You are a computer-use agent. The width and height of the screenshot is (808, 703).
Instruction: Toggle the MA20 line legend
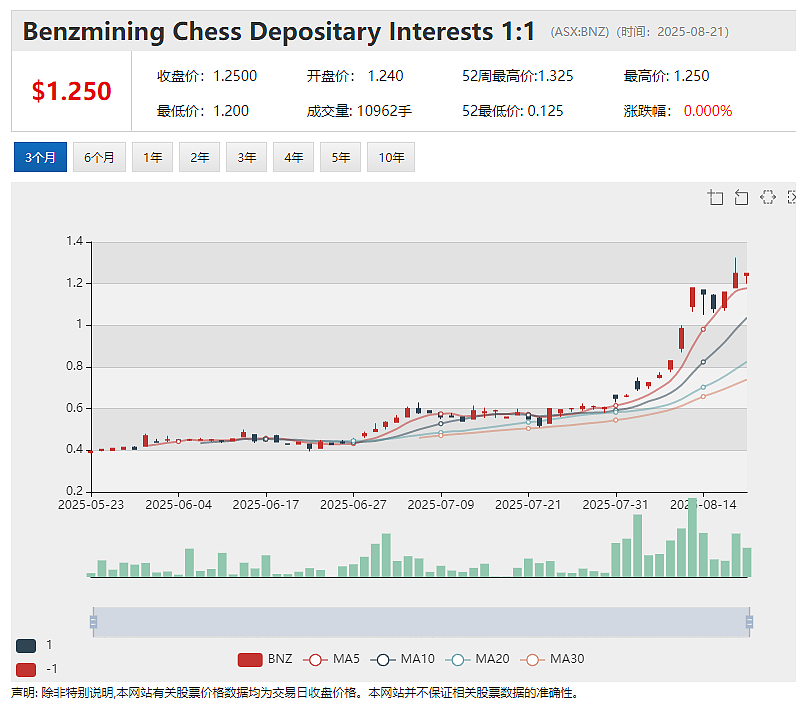(477, 659)
